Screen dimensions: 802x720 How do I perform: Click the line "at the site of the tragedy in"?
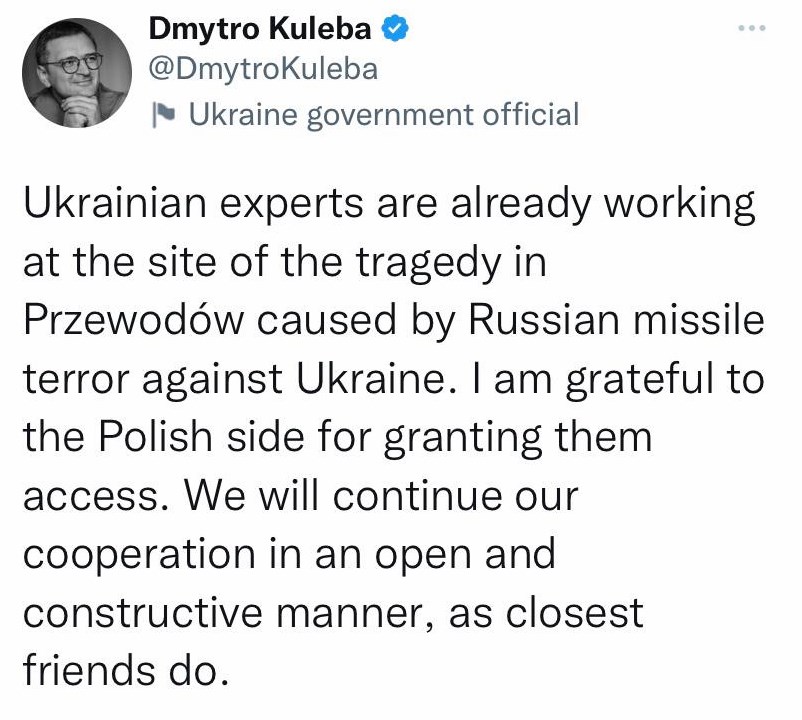284,262
